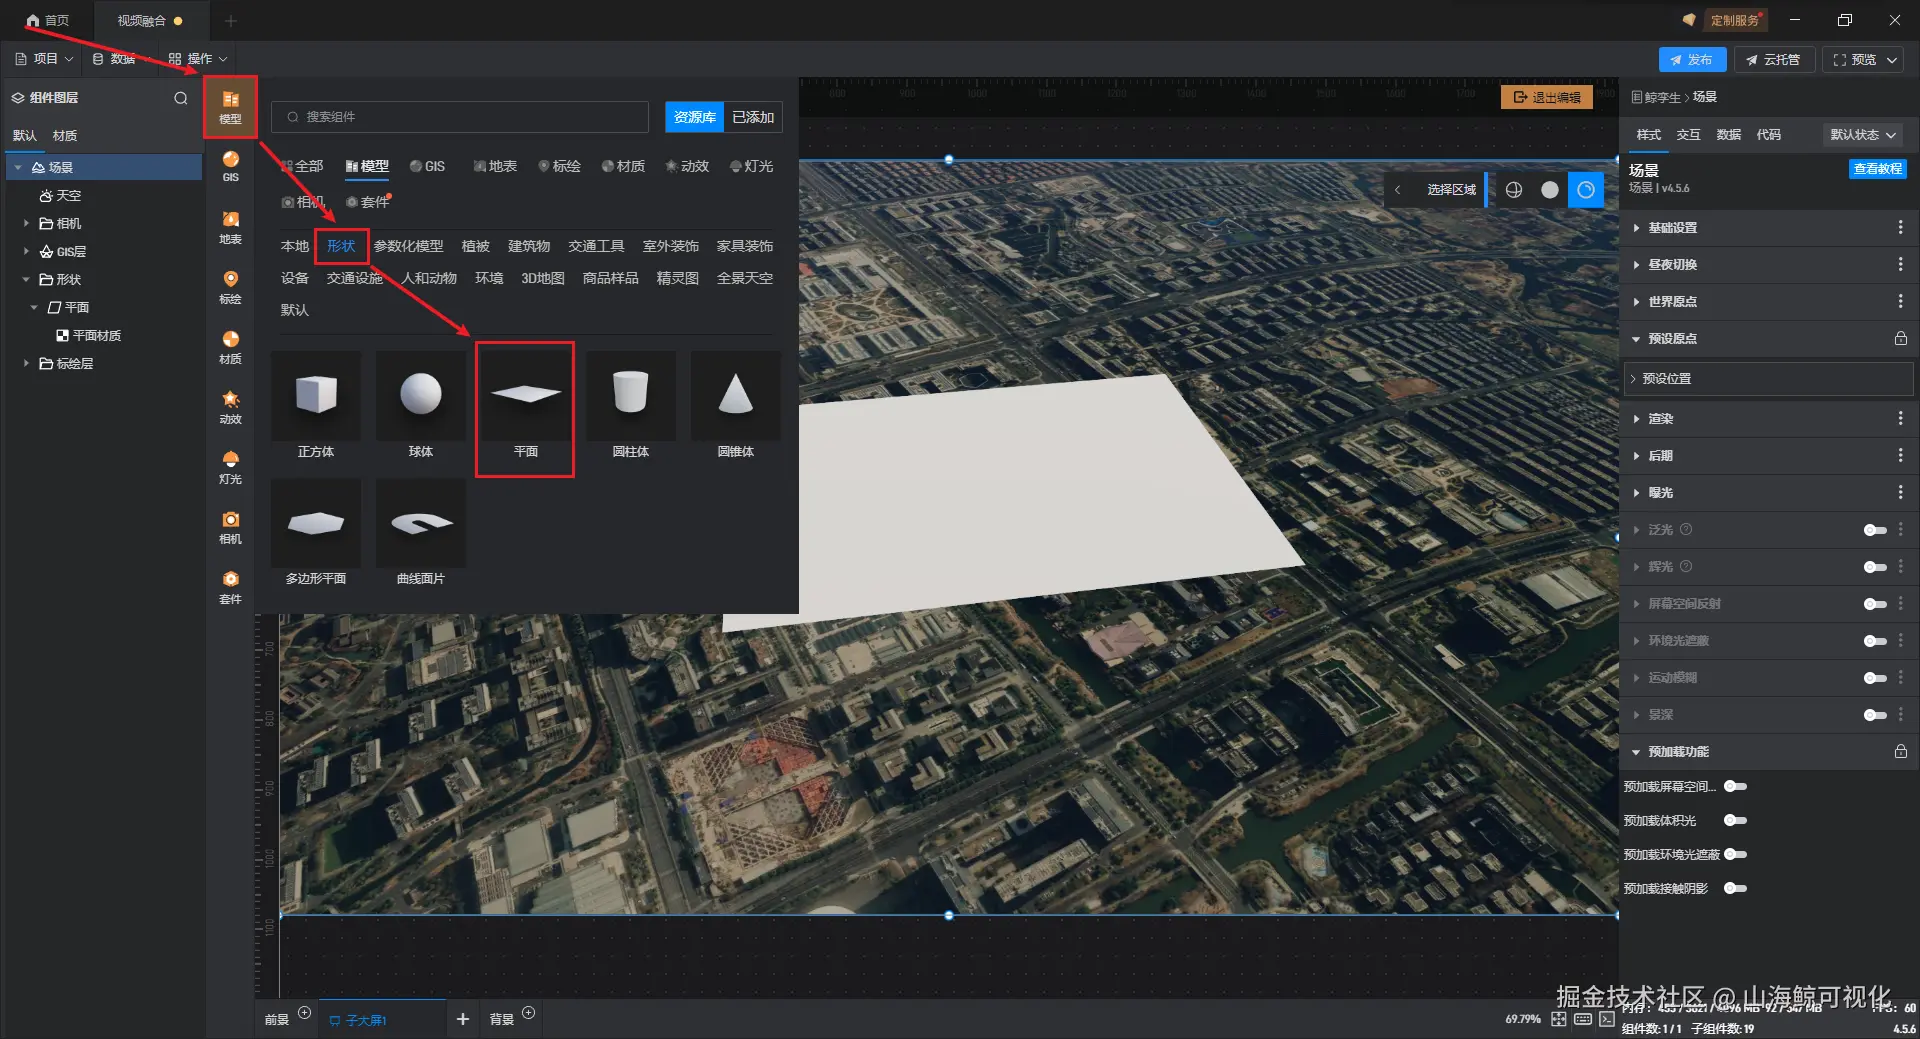
Task: Expand the 相机 tree node
Action: coord(26,224)
